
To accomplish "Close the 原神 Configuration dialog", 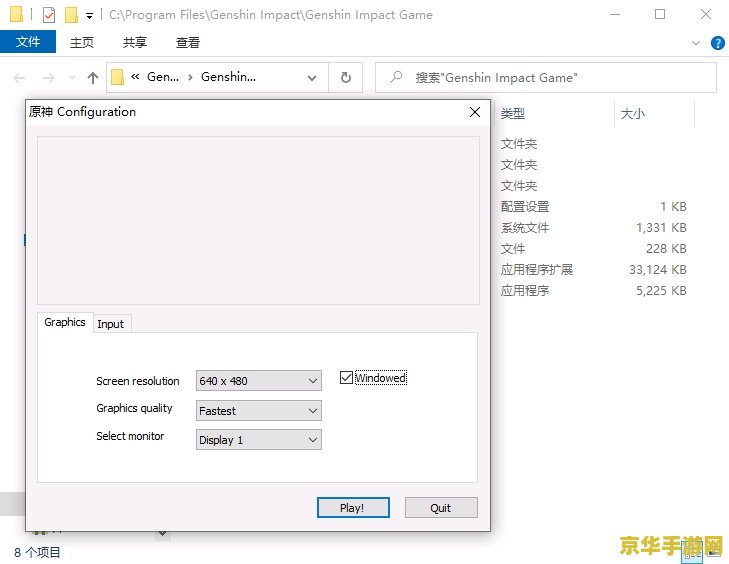I will click(x=475, y=112).
